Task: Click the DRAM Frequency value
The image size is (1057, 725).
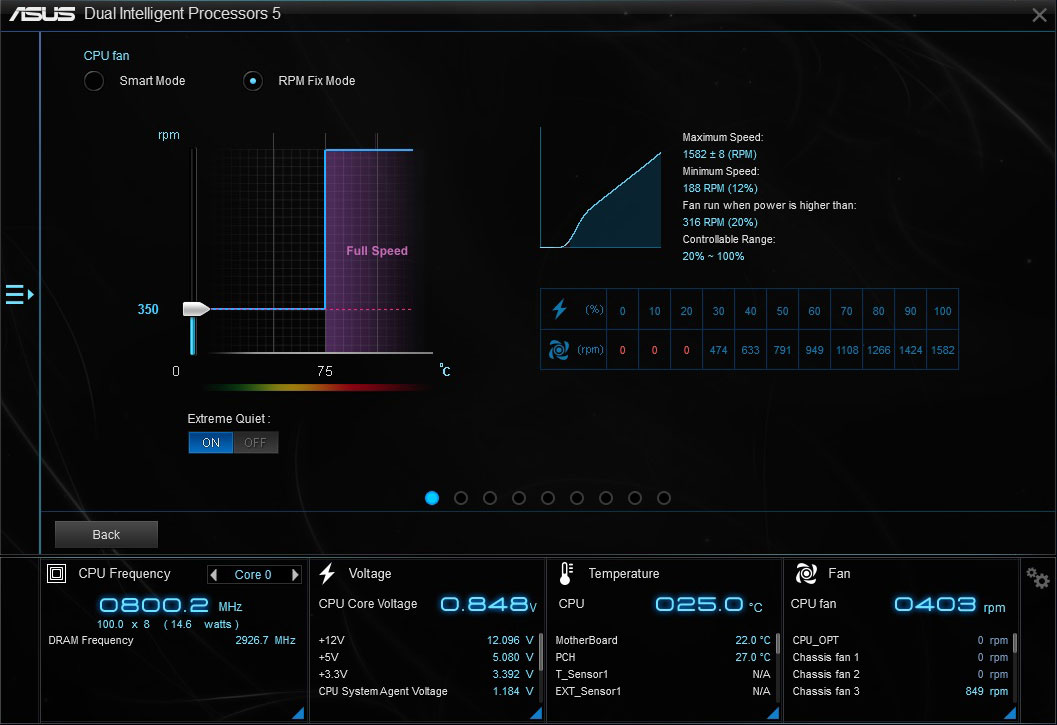Action: tap(266, 640)
